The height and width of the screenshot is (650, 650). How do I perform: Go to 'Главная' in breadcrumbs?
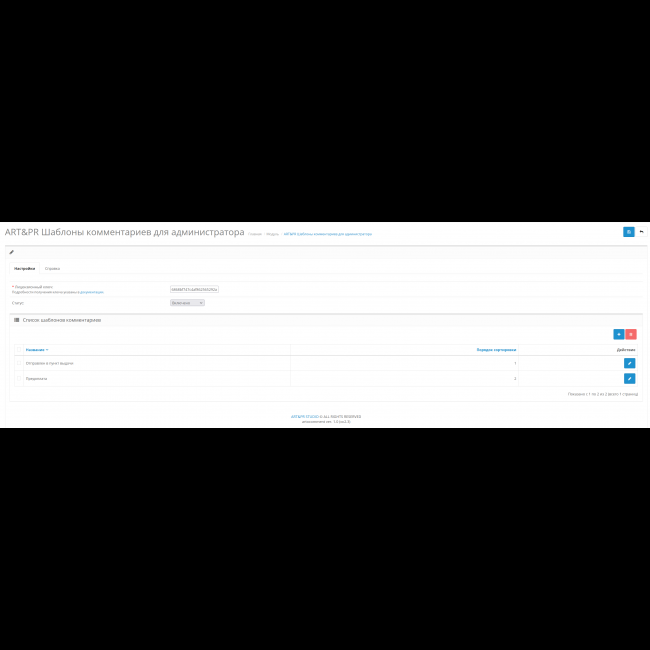click(x=255, y=234)
